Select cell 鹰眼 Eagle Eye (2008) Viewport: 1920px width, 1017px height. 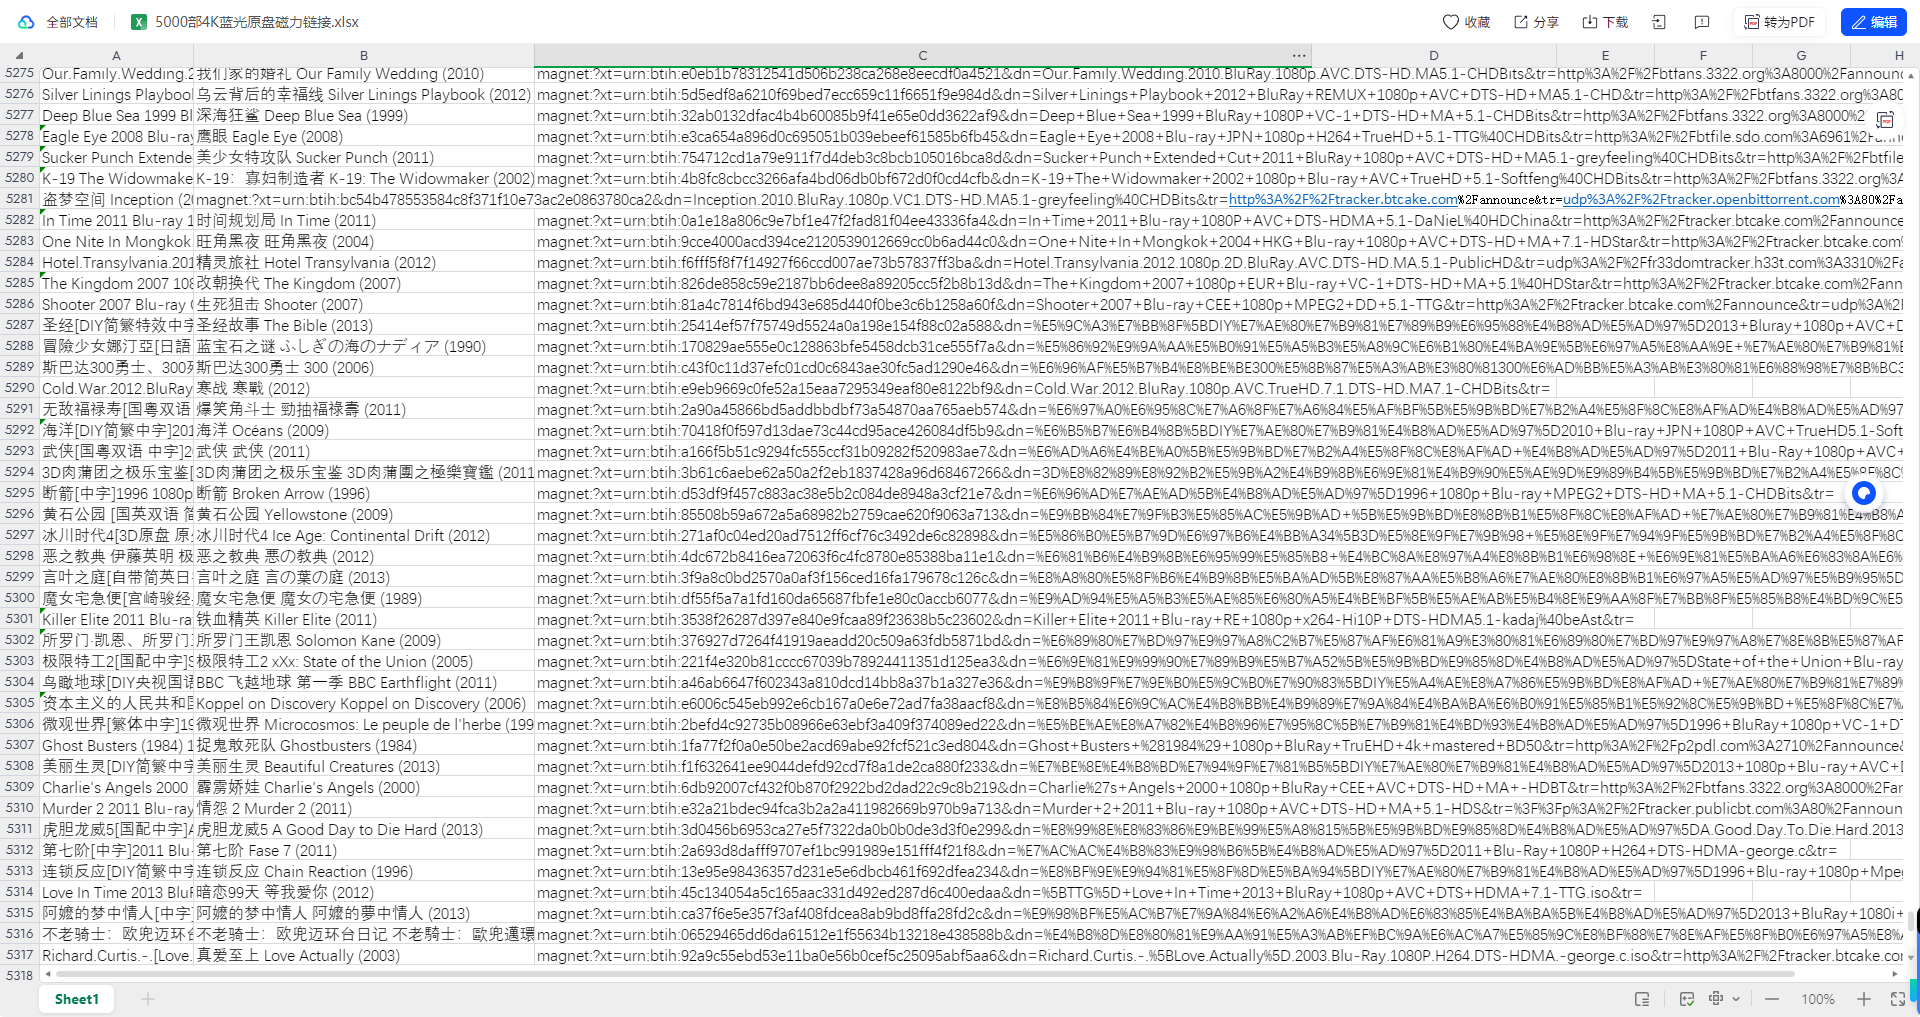pos(364,136)
